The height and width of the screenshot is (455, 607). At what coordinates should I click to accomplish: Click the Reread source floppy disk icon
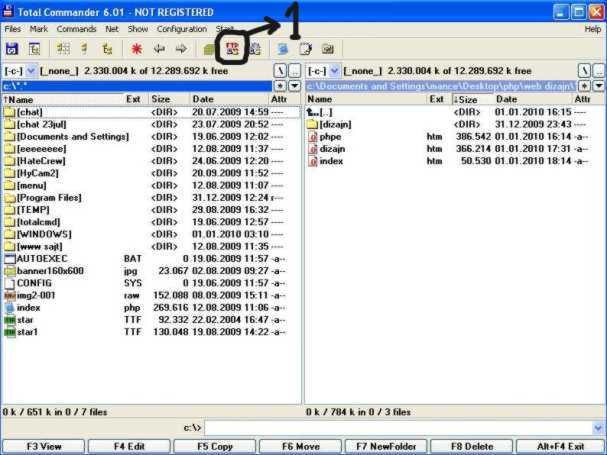pos(12,49)
